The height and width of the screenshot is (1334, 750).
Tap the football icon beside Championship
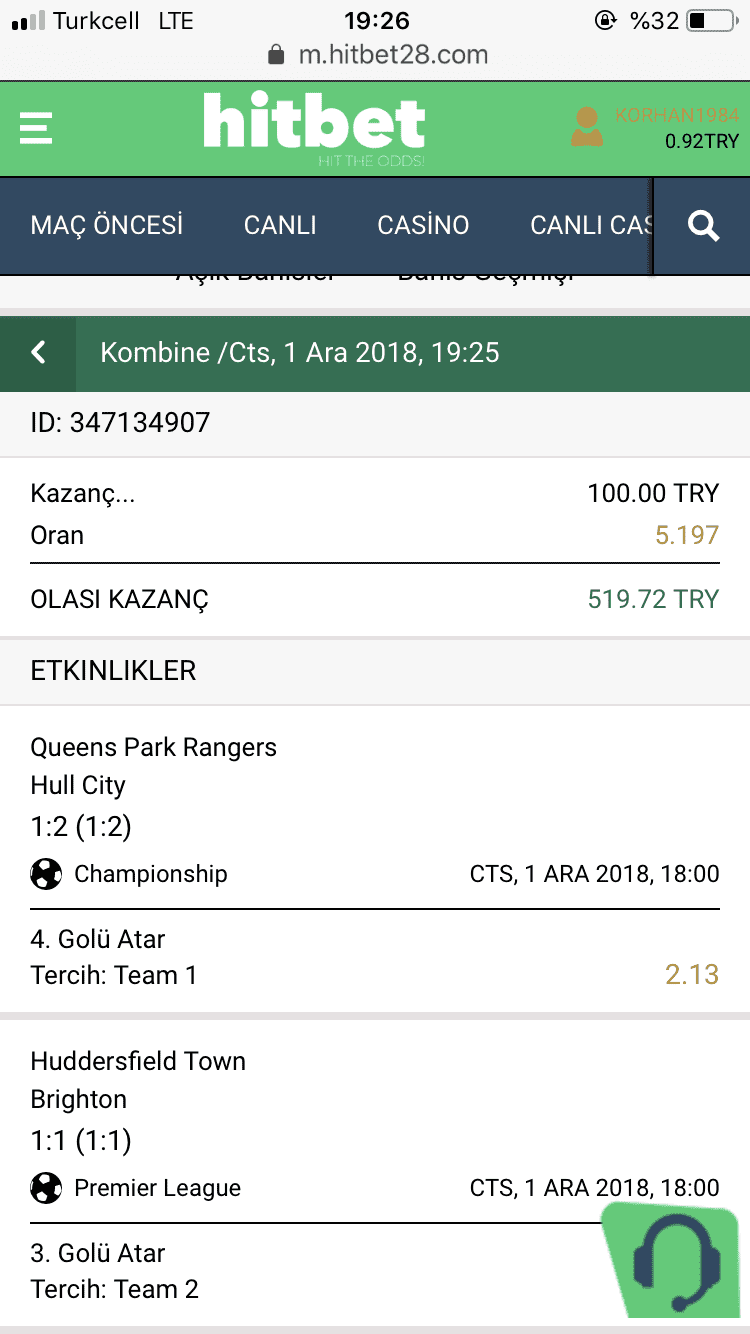pyautogui.click(x=46, y=874)
